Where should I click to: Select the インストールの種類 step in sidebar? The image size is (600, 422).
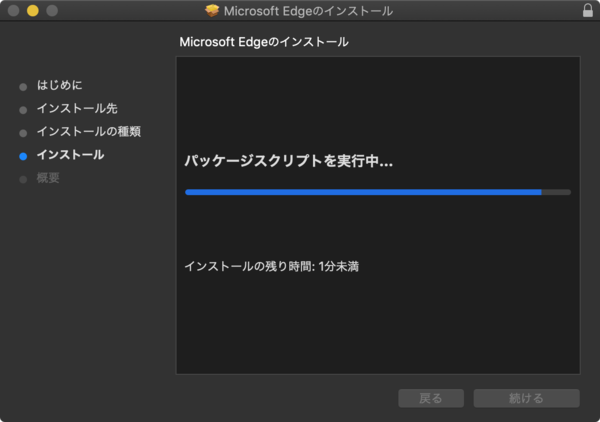click(89, 132)
